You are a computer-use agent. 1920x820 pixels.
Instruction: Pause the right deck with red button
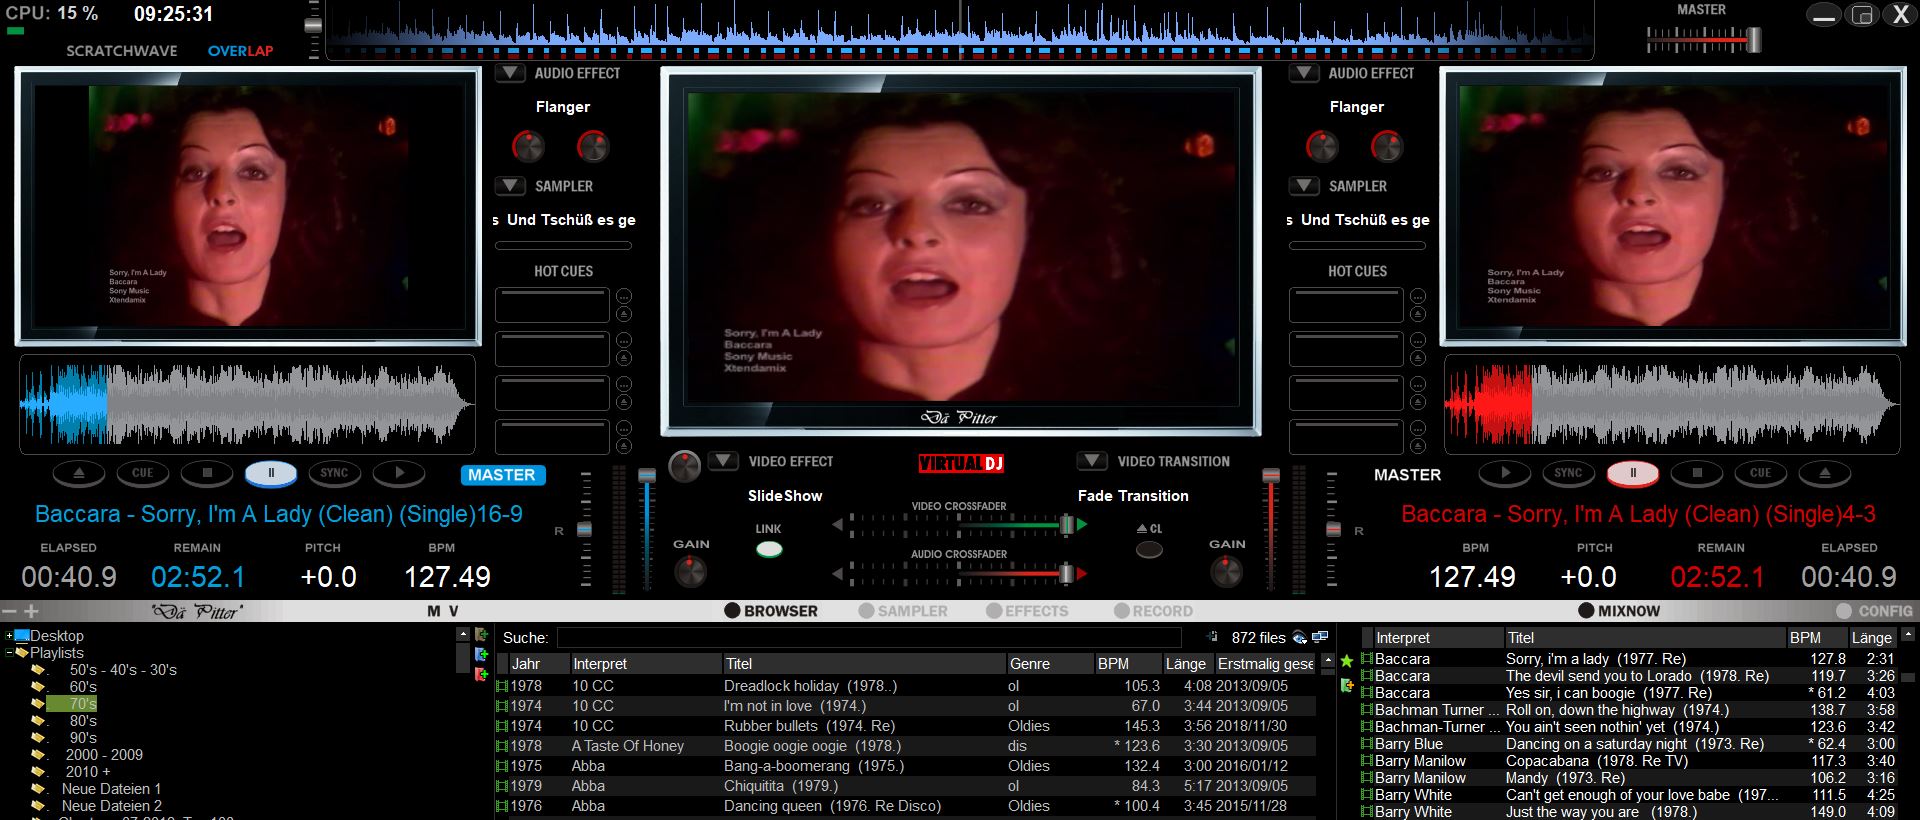click(x=1633, y=473)
